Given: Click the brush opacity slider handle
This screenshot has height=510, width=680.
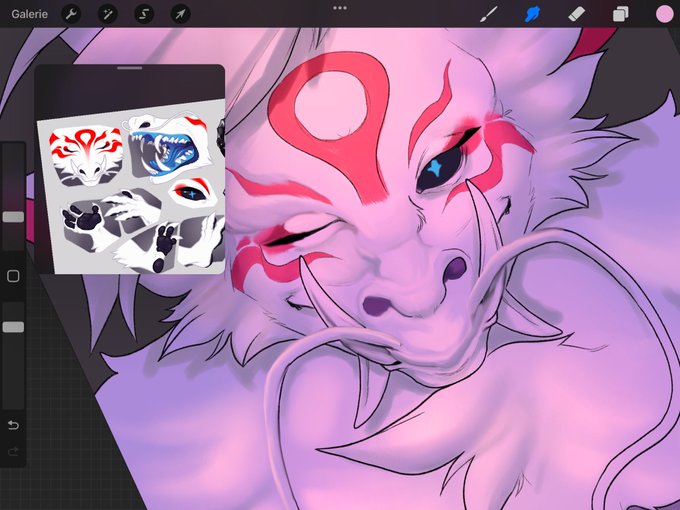Looking at the screenshot, I should [13, 327].
